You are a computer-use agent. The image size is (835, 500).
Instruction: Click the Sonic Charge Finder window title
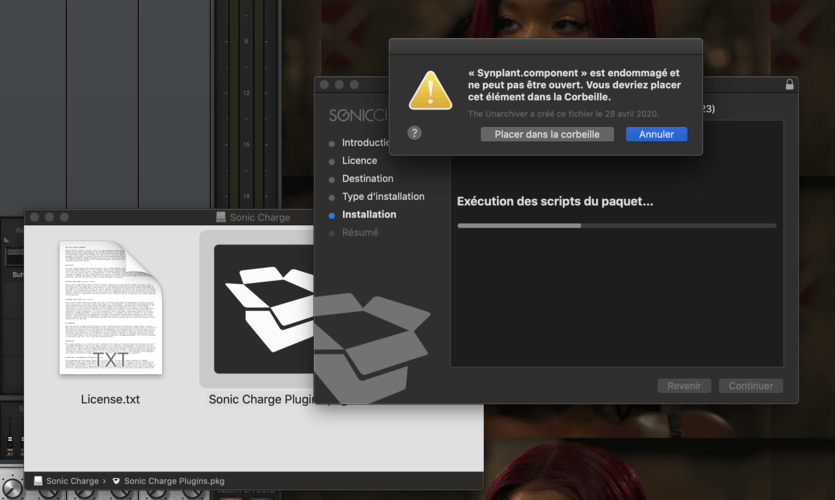click(260, 217)
